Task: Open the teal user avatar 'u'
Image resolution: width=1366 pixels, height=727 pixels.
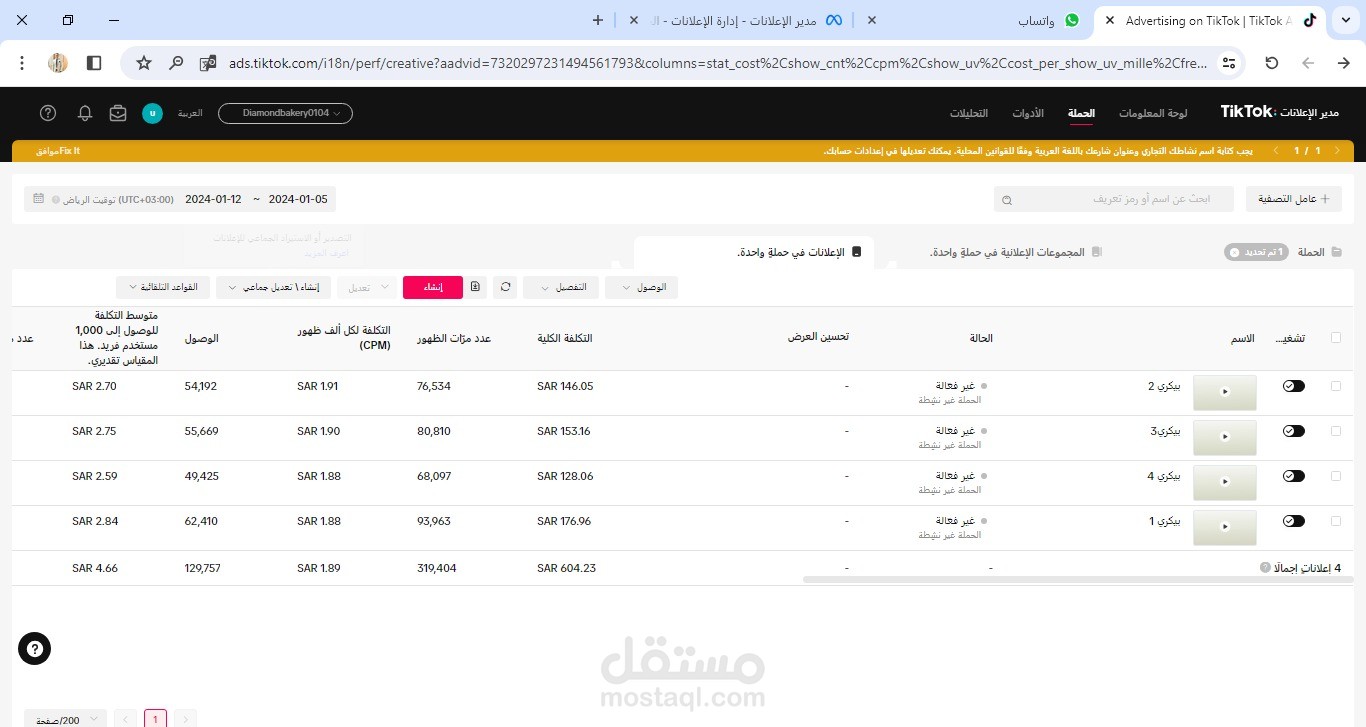Action: click(x=152, y=113)
